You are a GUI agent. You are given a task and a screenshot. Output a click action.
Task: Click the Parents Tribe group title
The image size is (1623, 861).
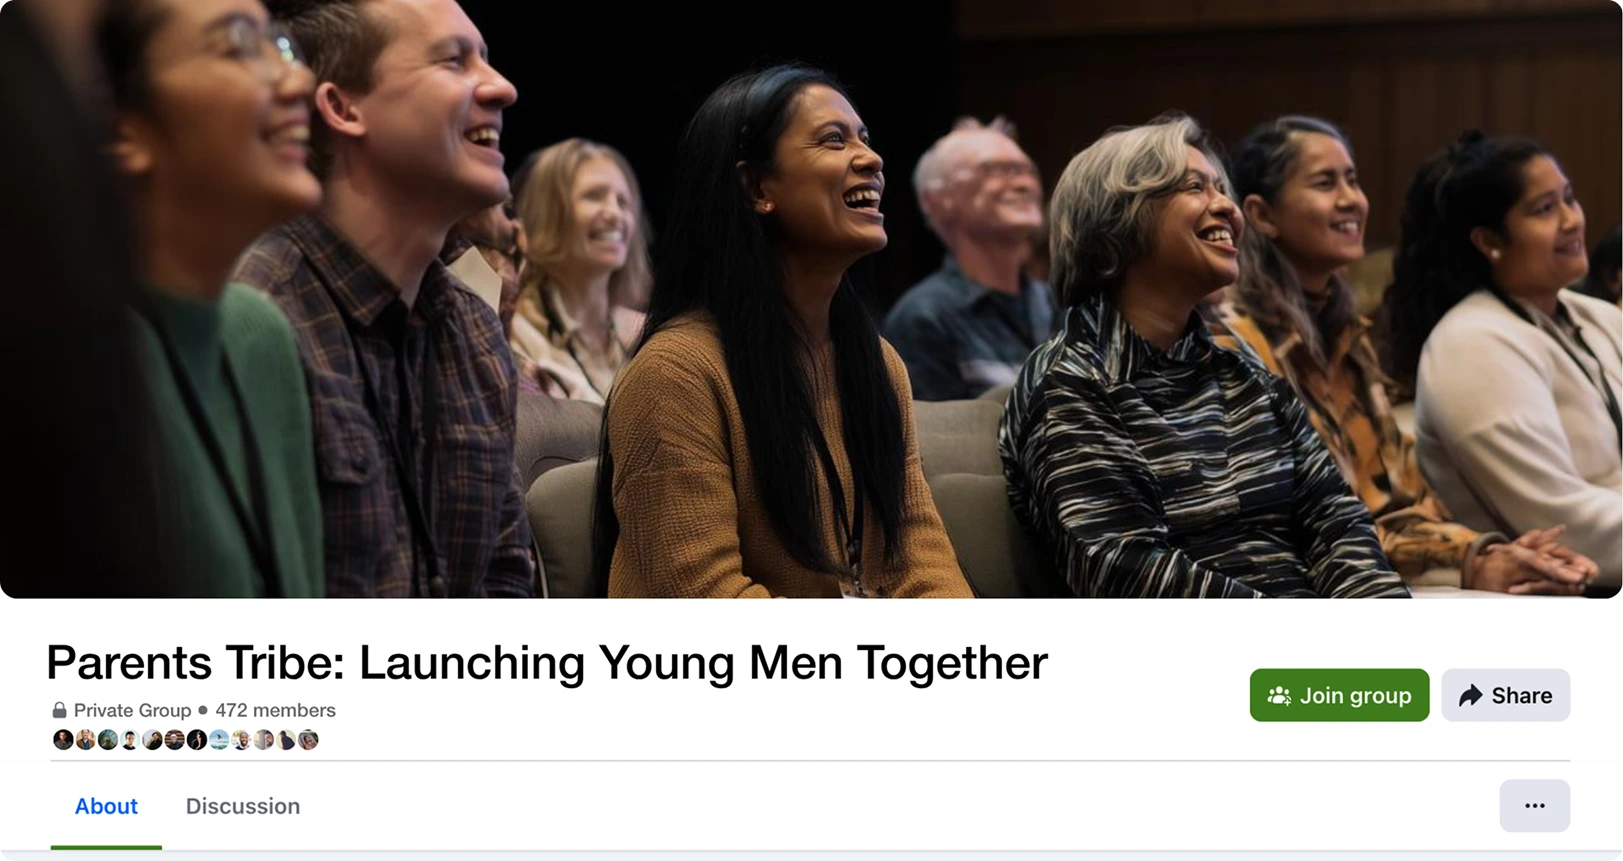click(547, 662)
